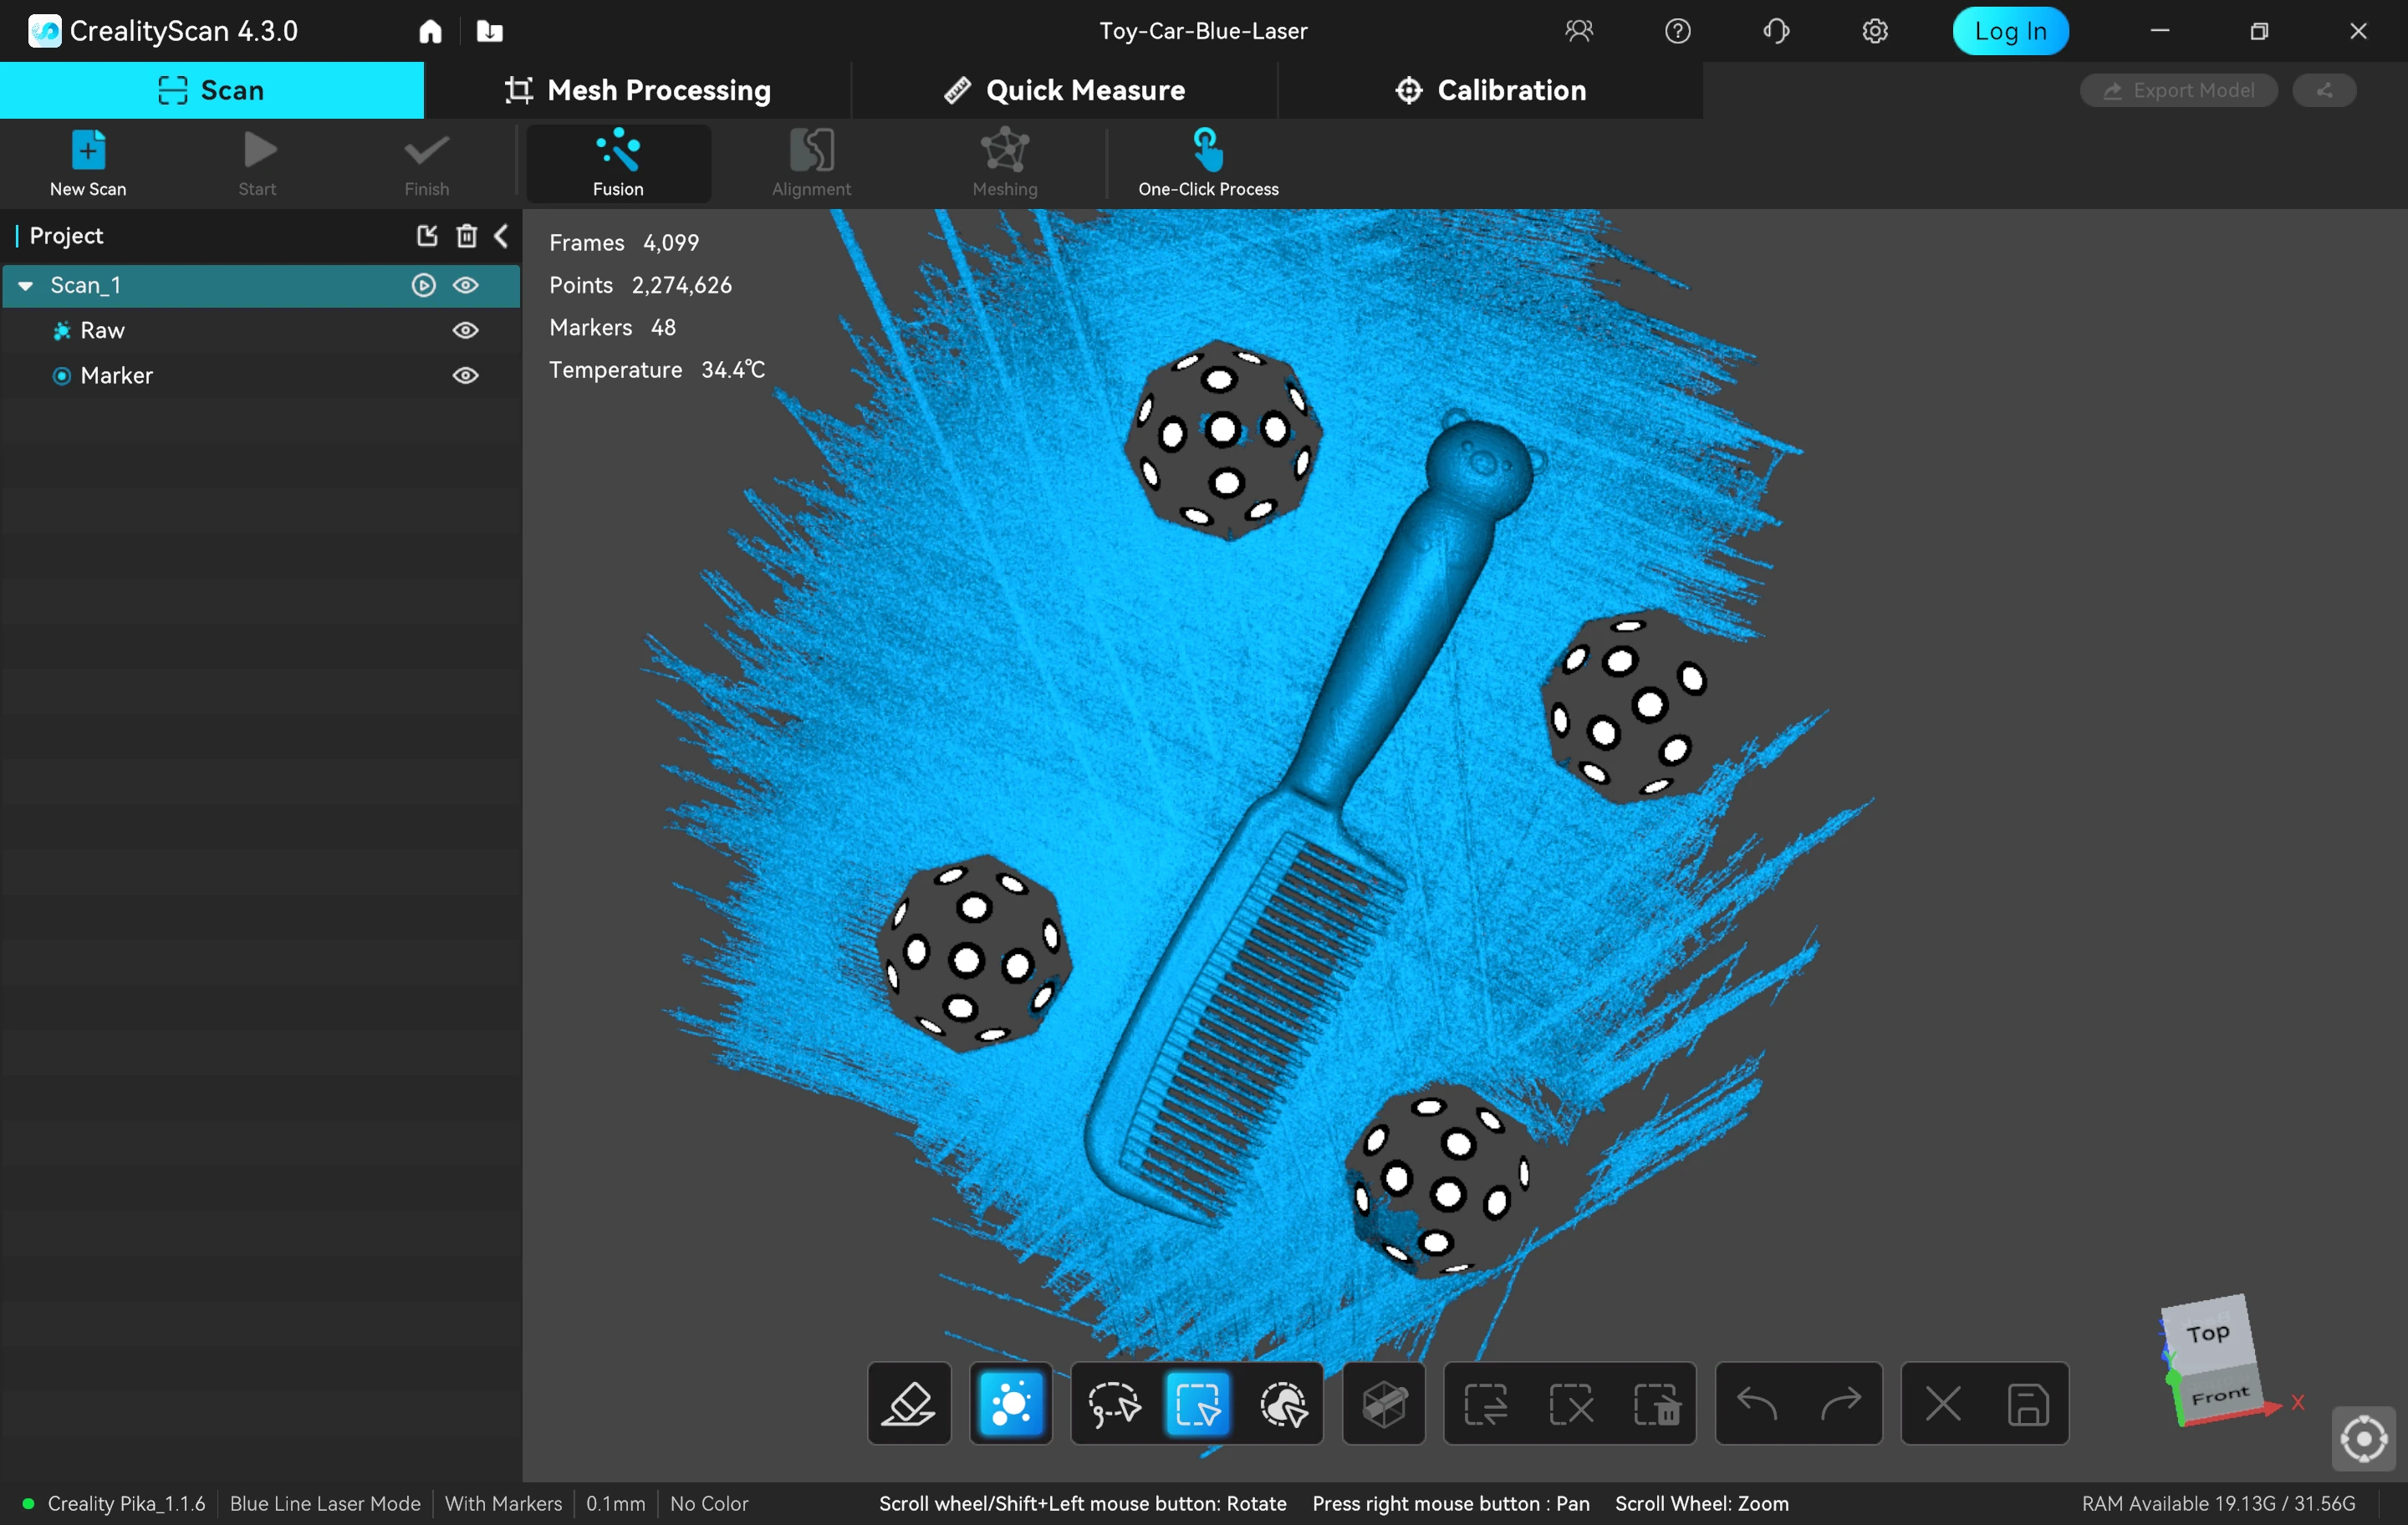Image resolution: width=2408 pixels, height=1525 pixels.
Task: Click the cutting plane cube tool
Action: (x=1384, y=1404)
